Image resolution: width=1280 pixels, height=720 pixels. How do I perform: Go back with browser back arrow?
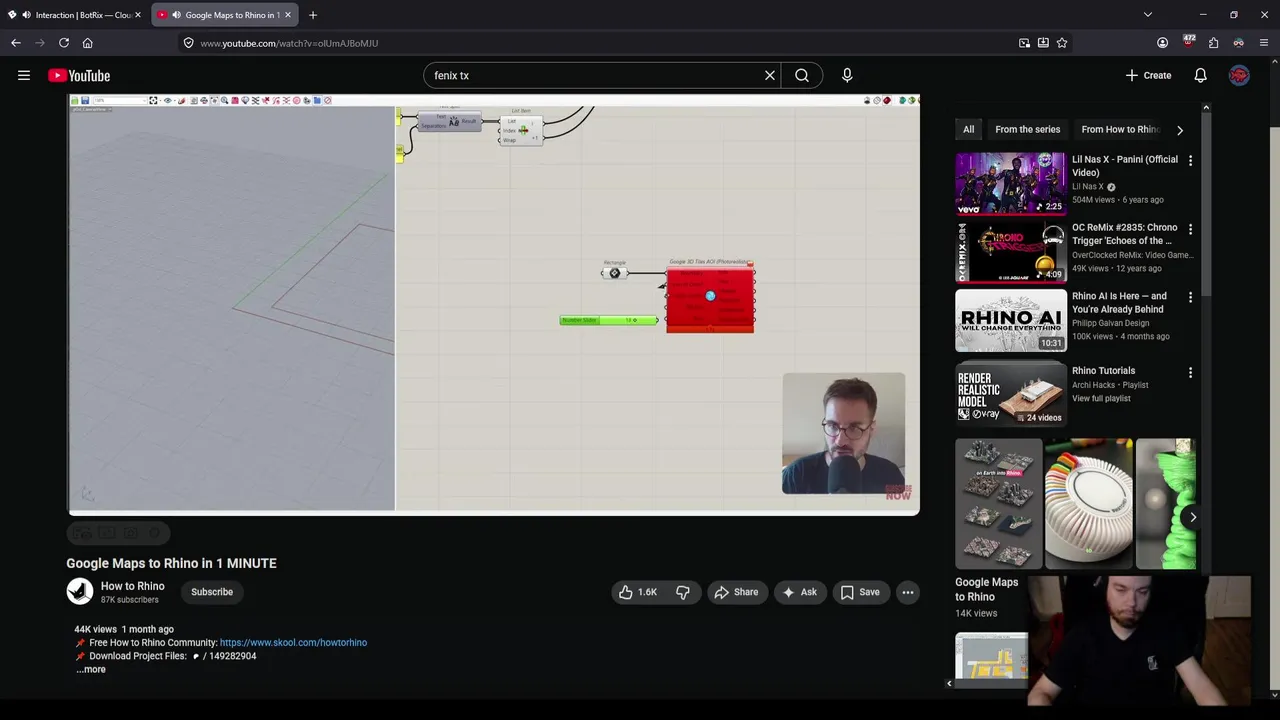tap(16, 43)
